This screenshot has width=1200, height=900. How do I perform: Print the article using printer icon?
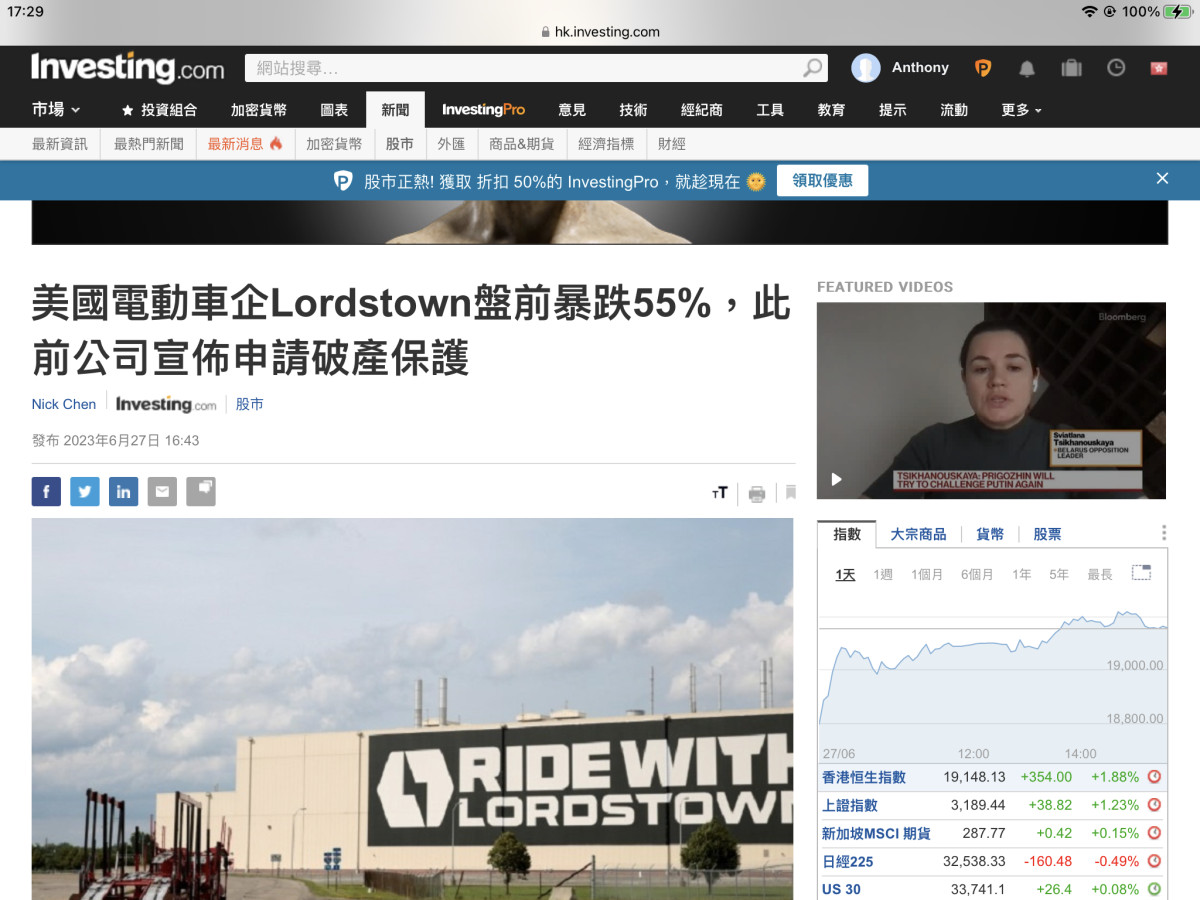[757, 493]
